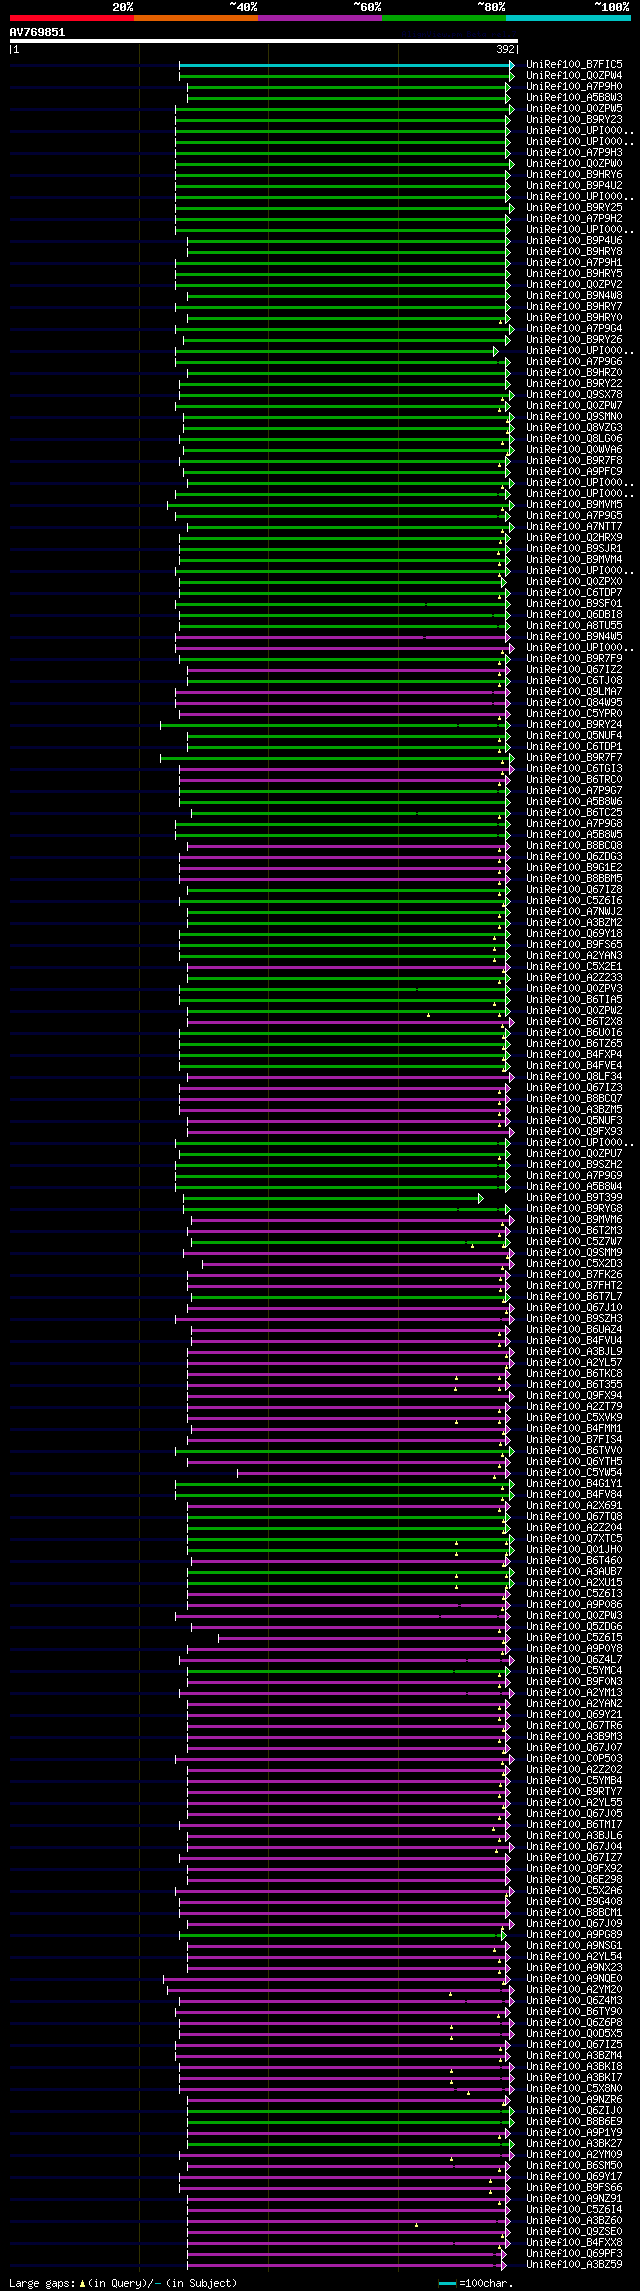Open UniRef100_A7NWJ2 entry
This screenshot has height=2291, width=640.
click(x=574, y=912)
